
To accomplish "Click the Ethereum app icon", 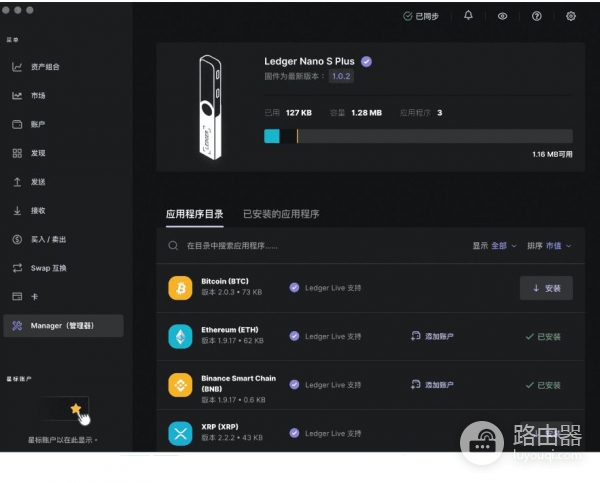I will (x=180, y=336).
